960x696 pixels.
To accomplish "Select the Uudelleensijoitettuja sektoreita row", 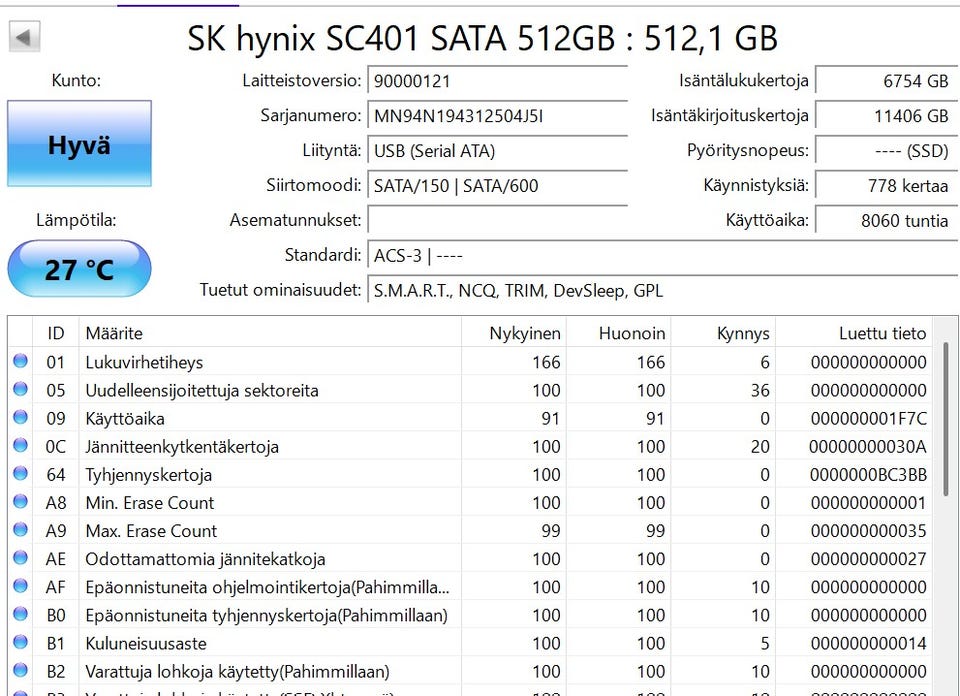I will point(270,390).
